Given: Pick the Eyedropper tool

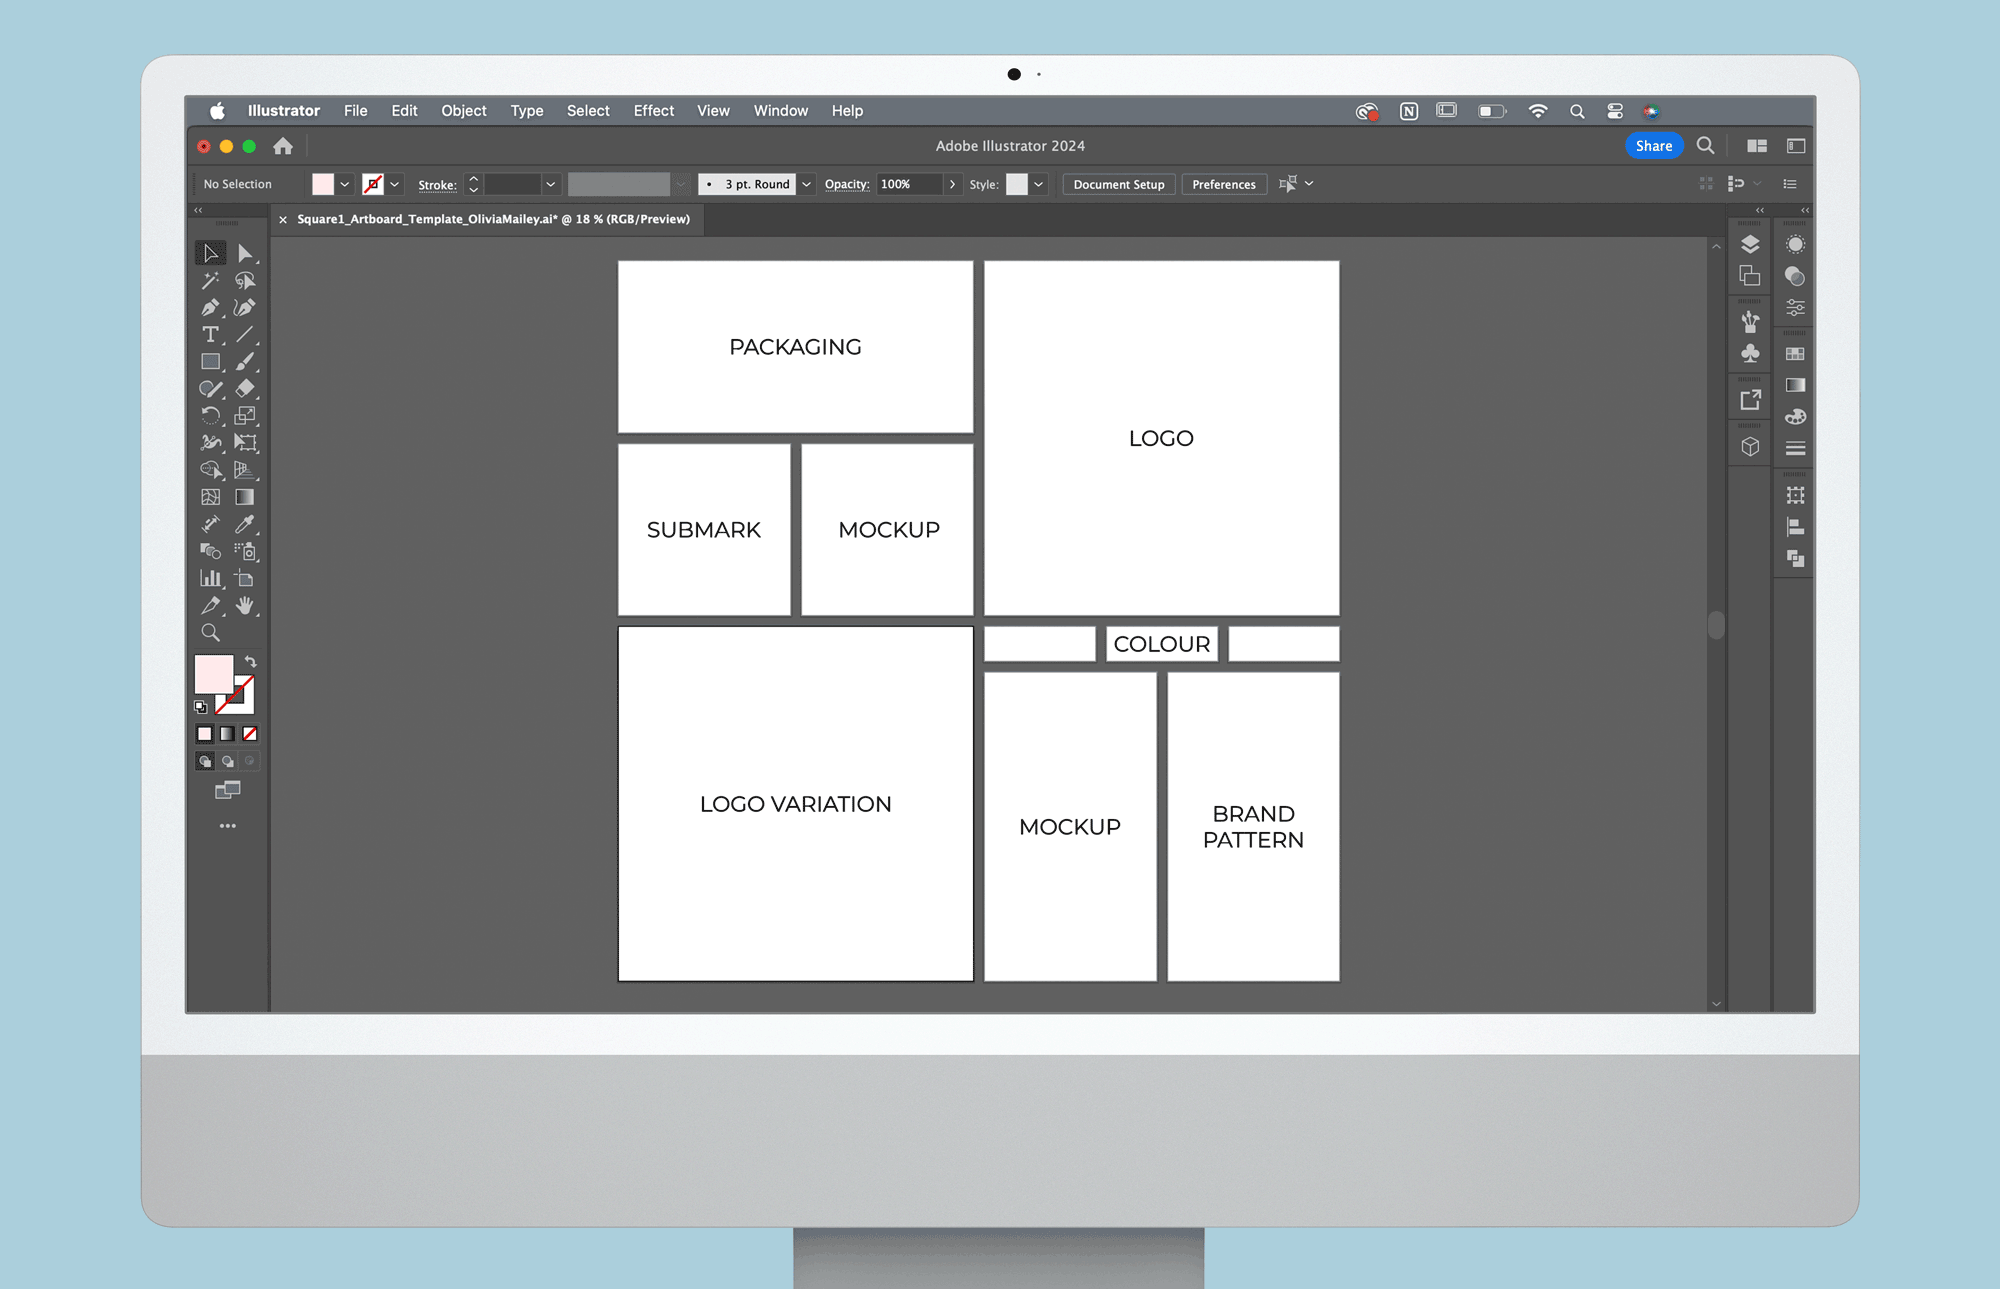Looking at the screenshot, I should pyautogui.click(x=246, y=524).
